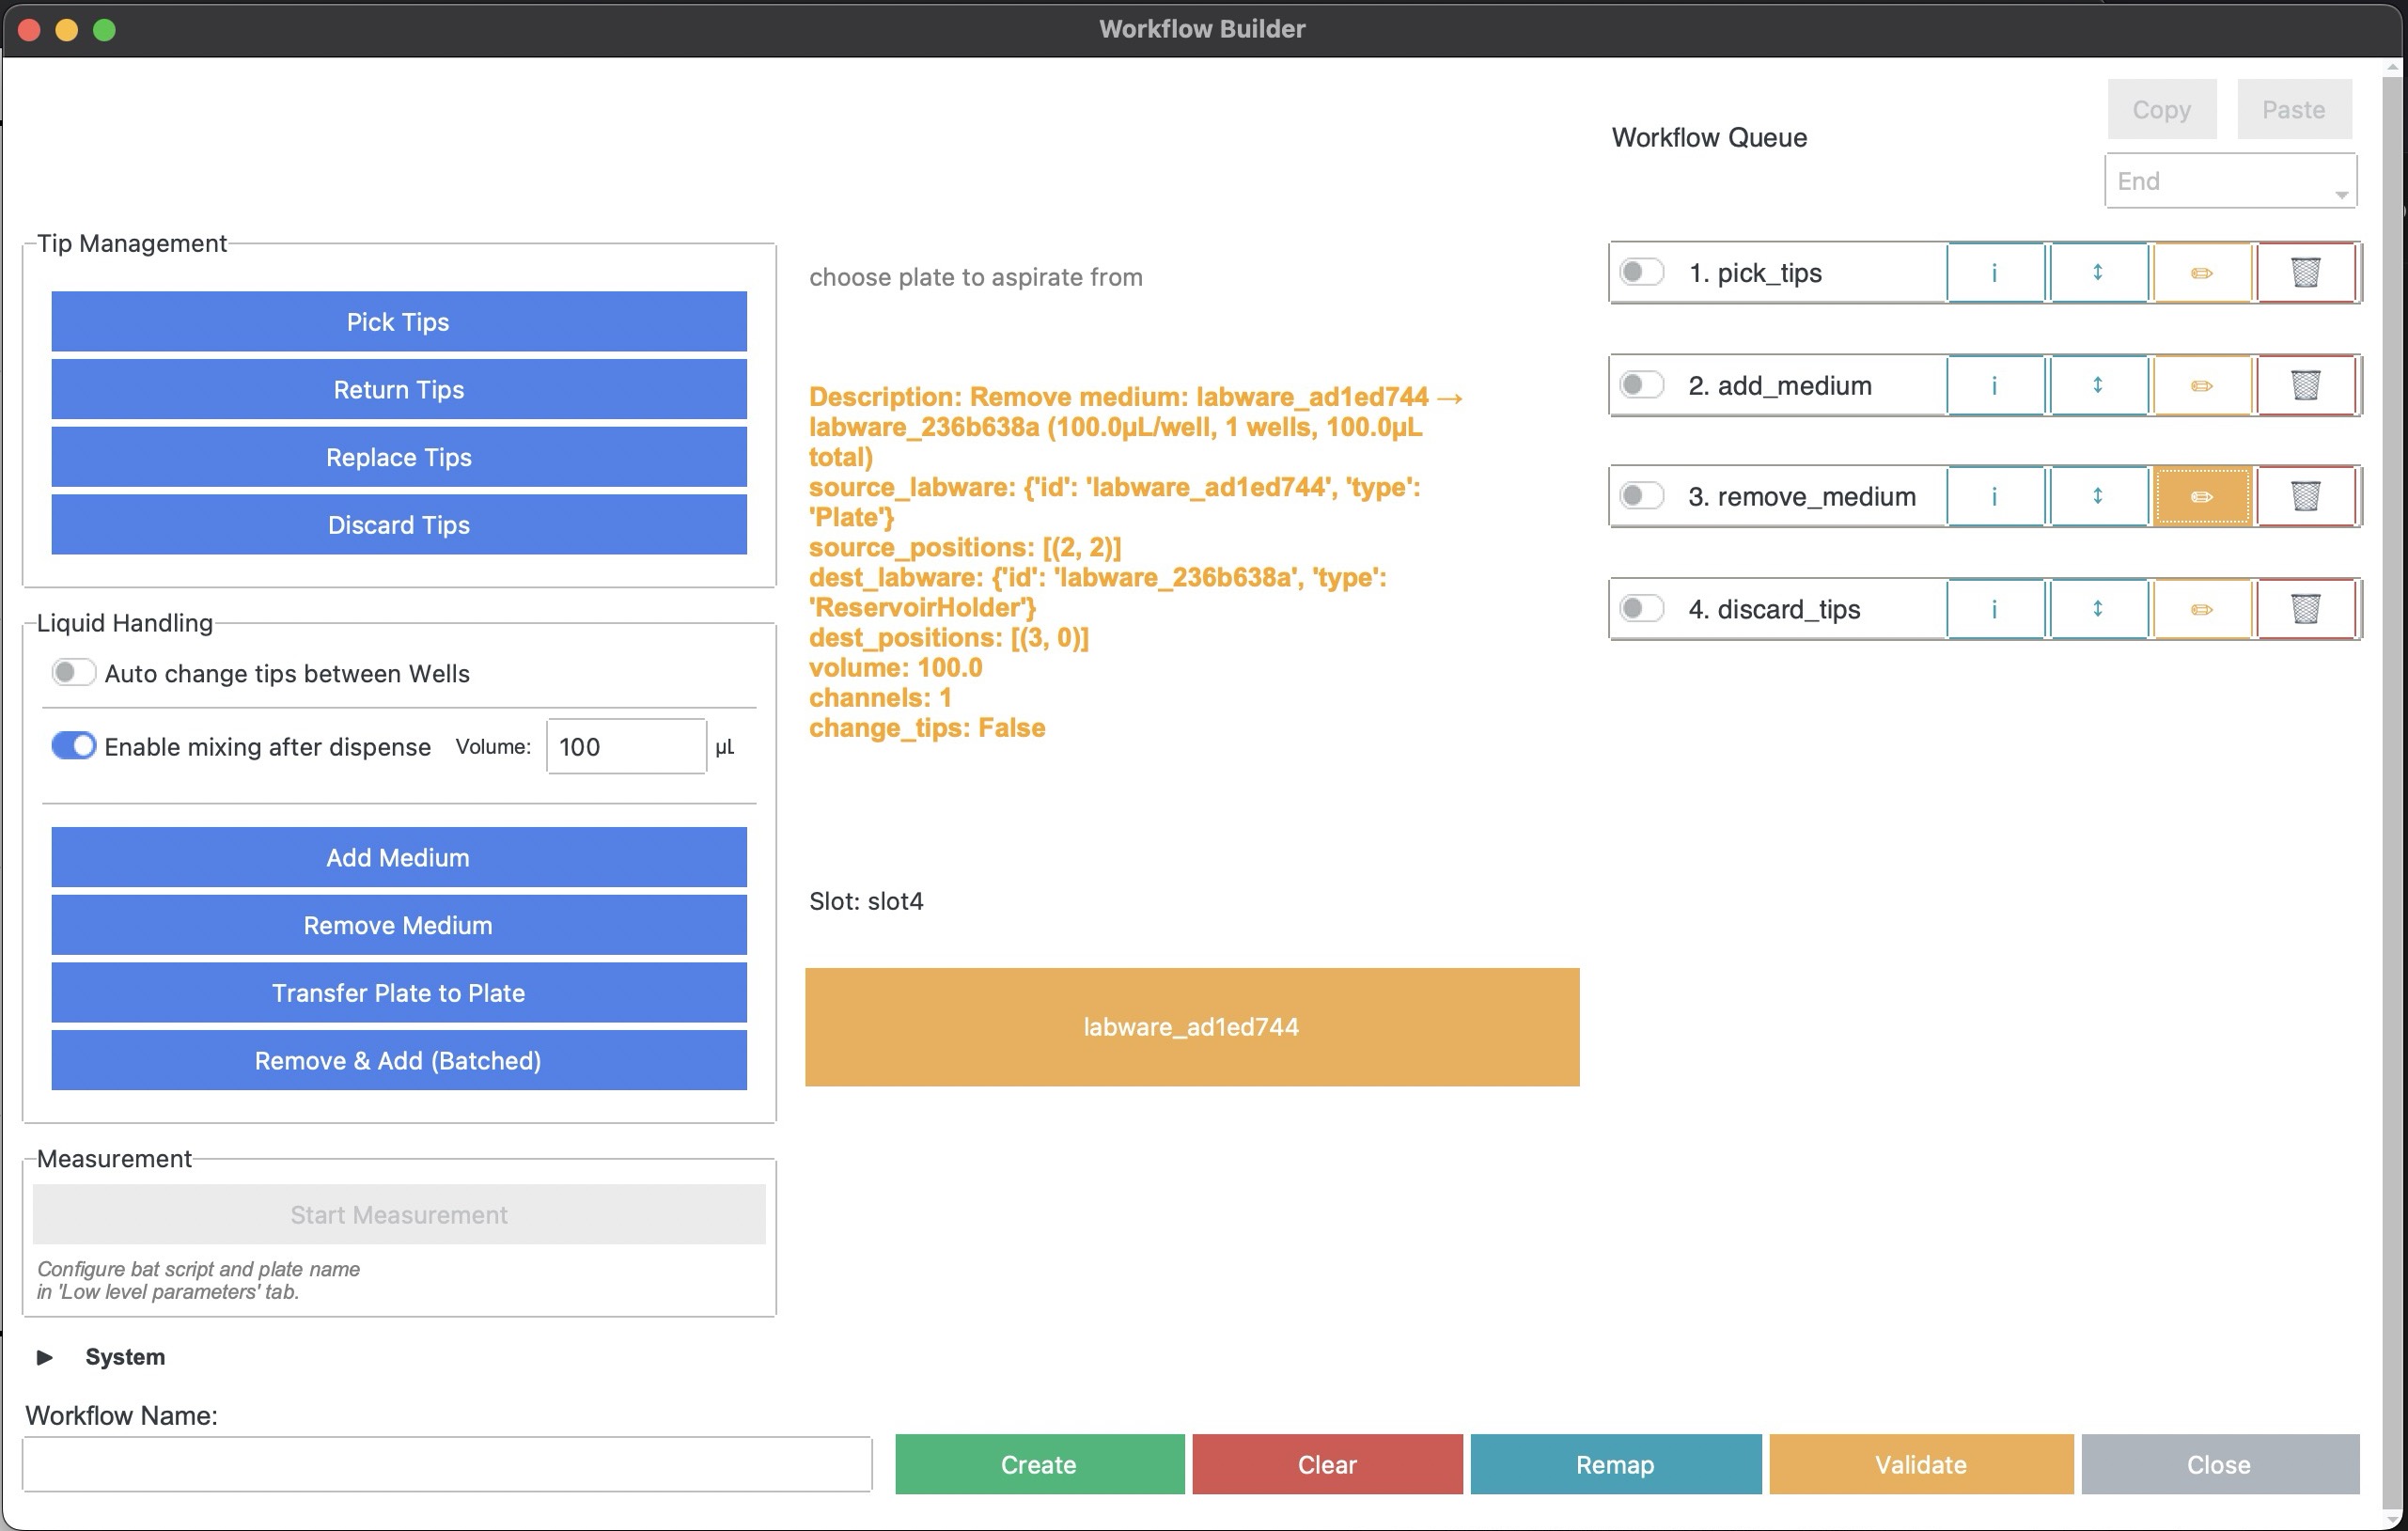Click pencil edit icon for remove_medium step
The height and width of the screenshot is (1531, 2408).
pyautogui.click(x=2201, y=497)
